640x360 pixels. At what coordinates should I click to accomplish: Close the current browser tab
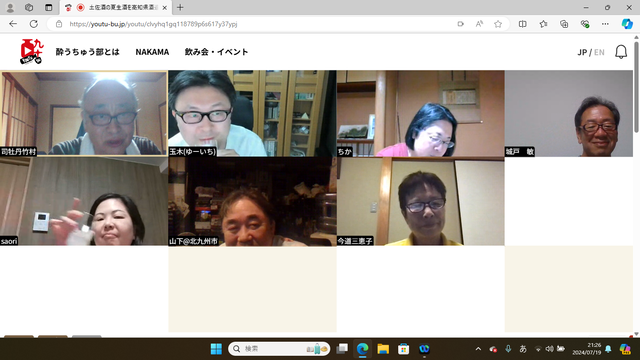point(164,7)
